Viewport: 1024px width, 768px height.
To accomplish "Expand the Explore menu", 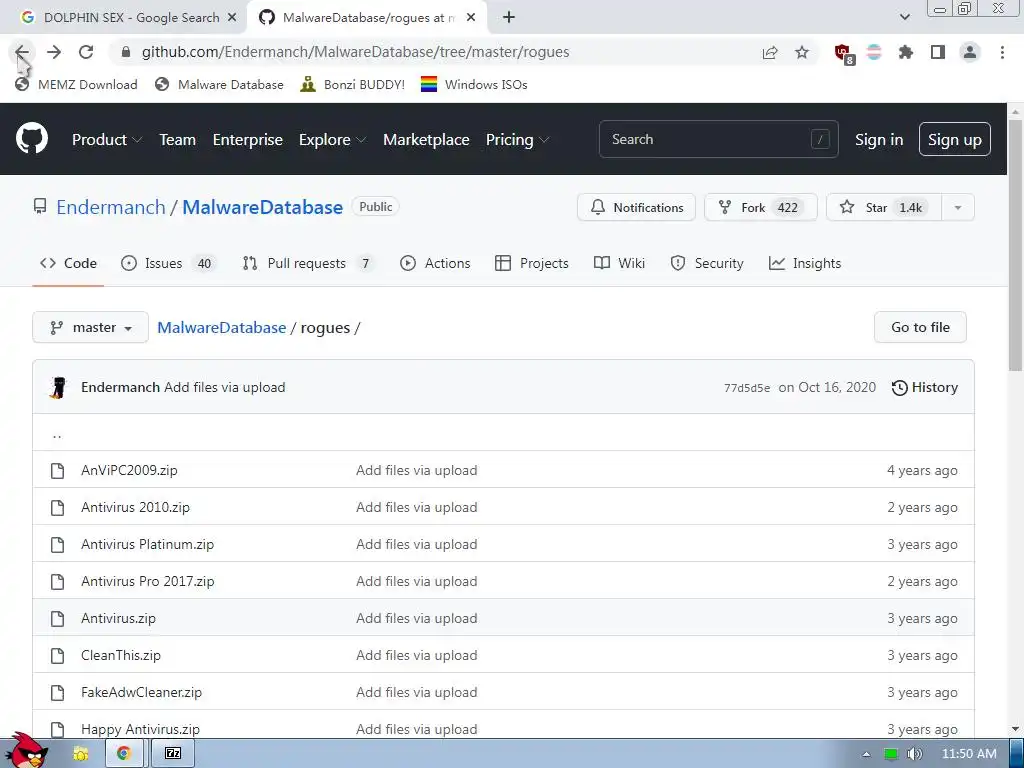I will [x=332, y=139].
